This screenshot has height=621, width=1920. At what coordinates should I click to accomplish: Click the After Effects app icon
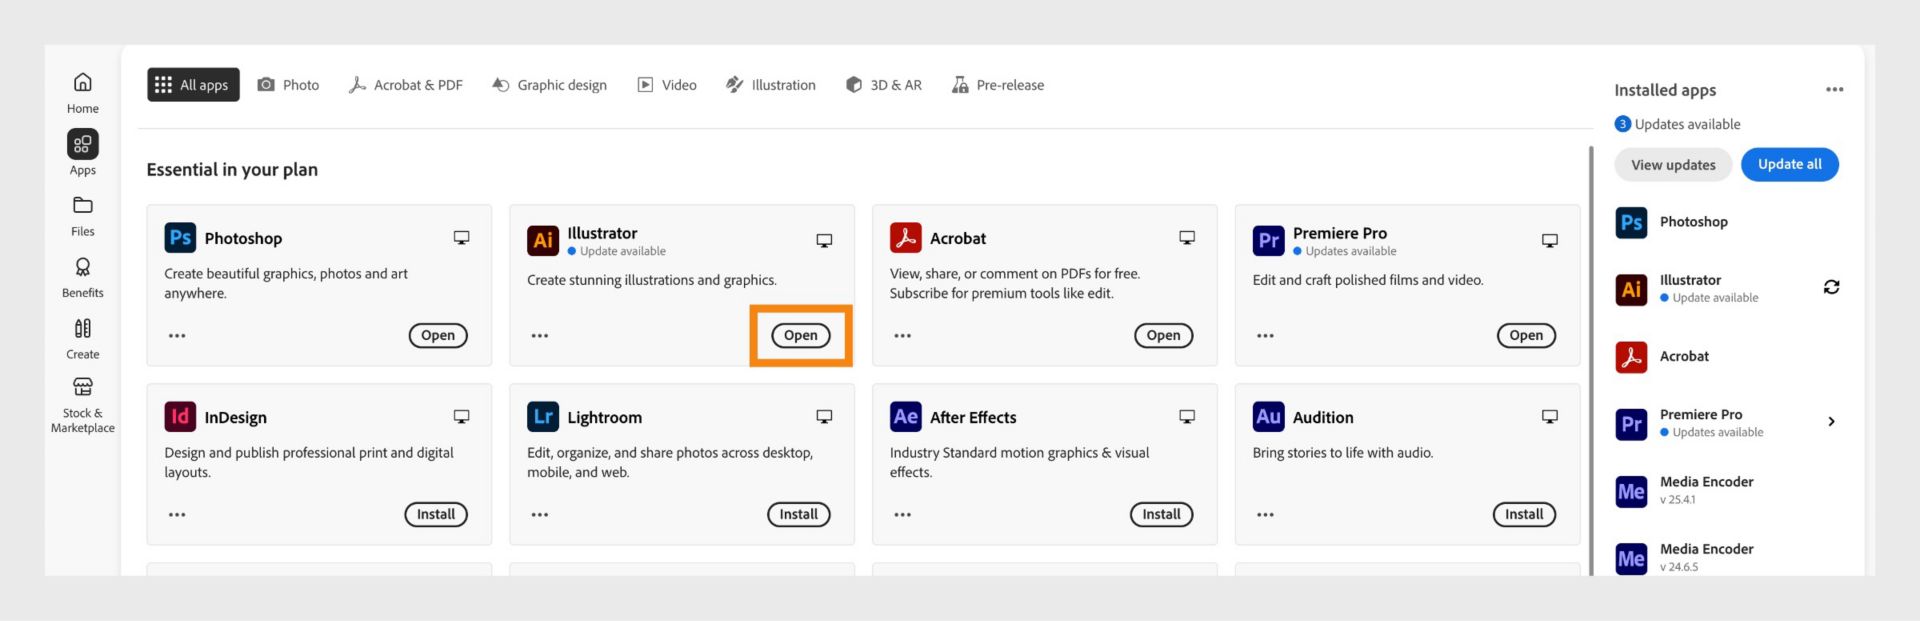905,417
